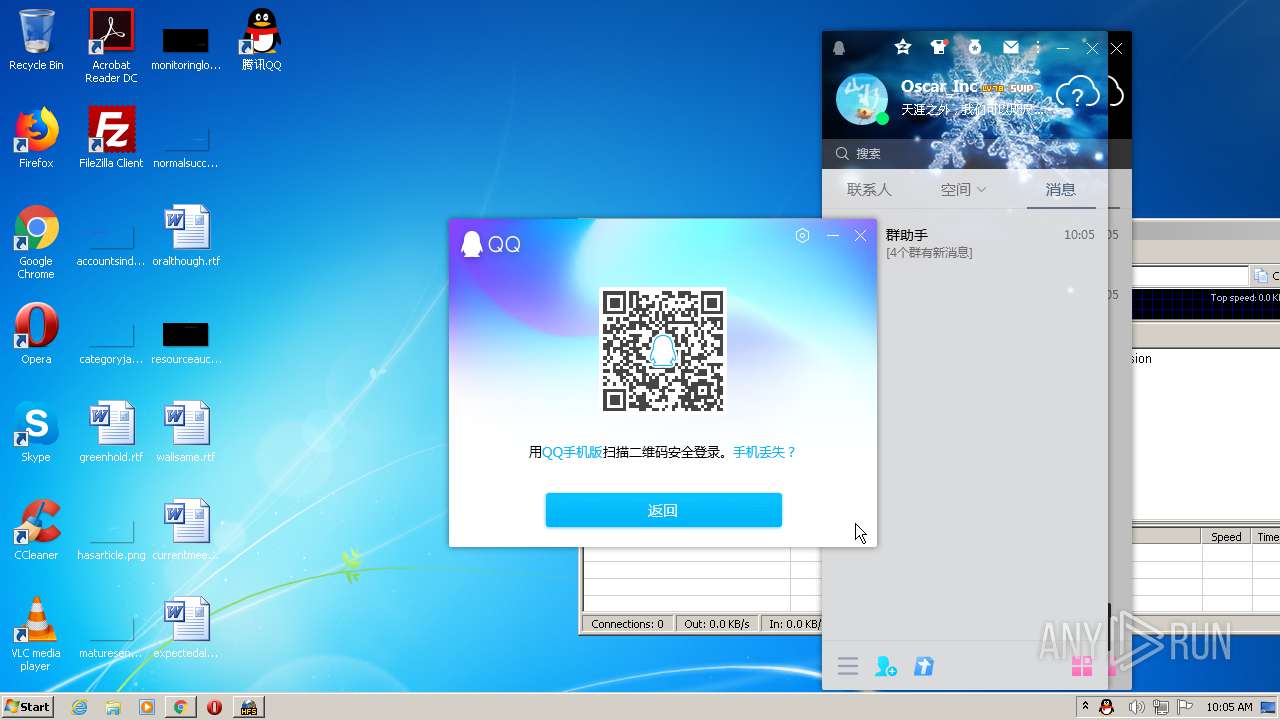Open Internet Explorer from taskbar

80,707
